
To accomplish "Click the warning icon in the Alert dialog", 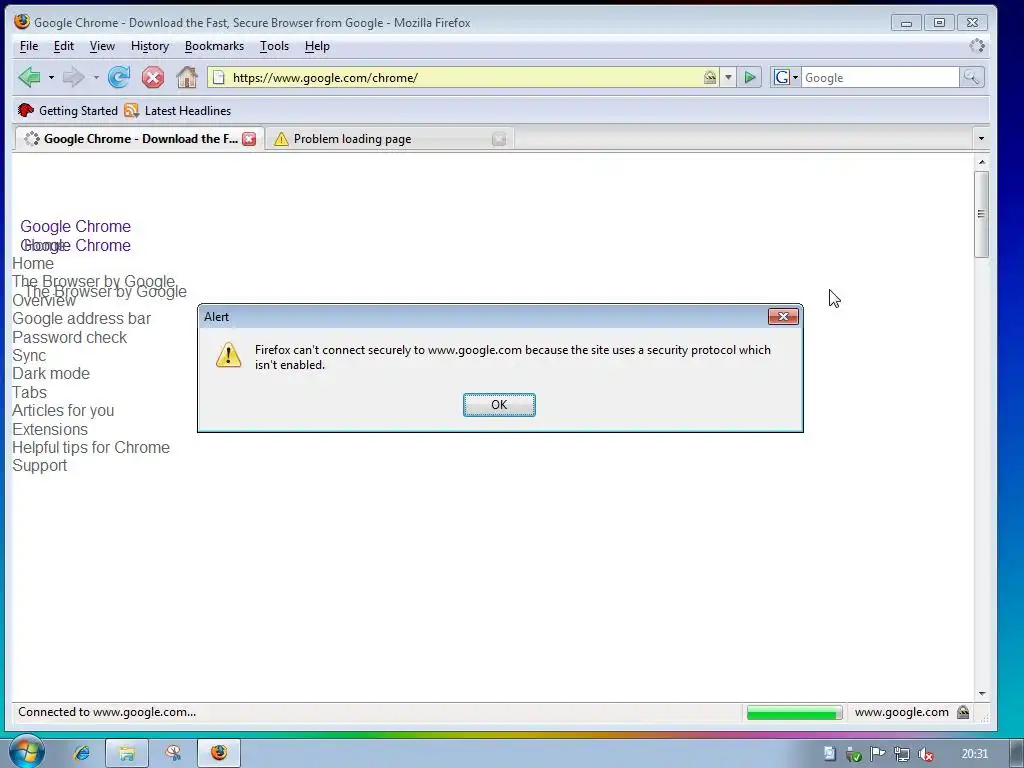I will pyautogui.click(x=229, y=355).
